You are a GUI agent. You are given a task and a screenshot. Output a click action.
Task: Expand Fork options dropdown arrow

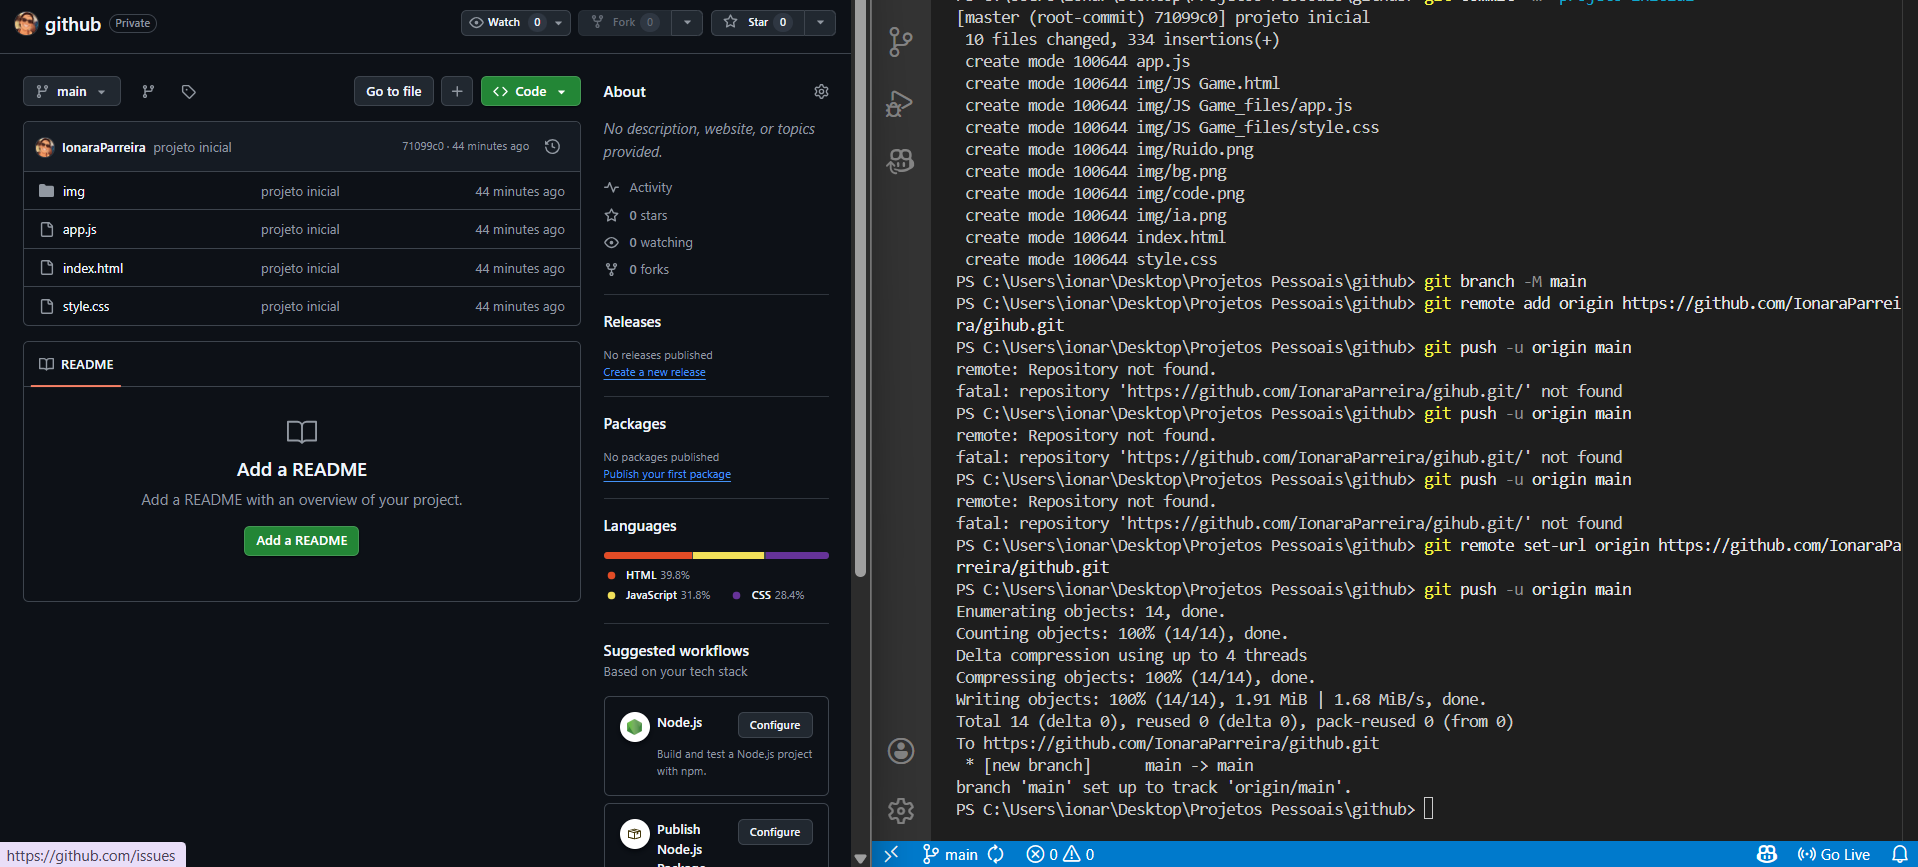687,22
